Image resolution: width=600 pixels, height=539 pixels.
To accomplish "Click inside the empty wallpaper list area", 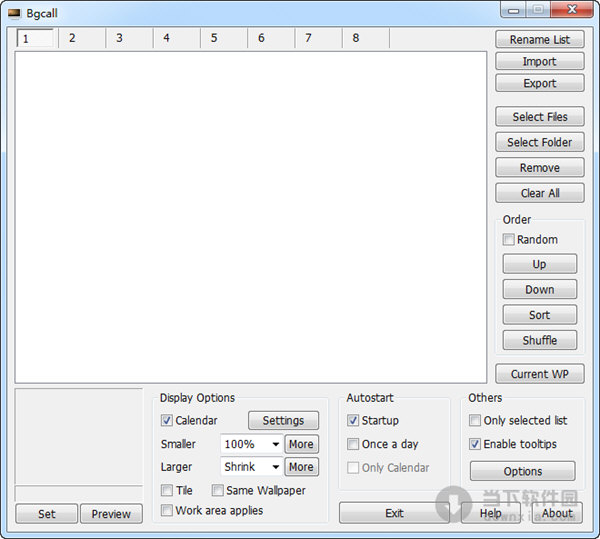I will click(251, 217).
